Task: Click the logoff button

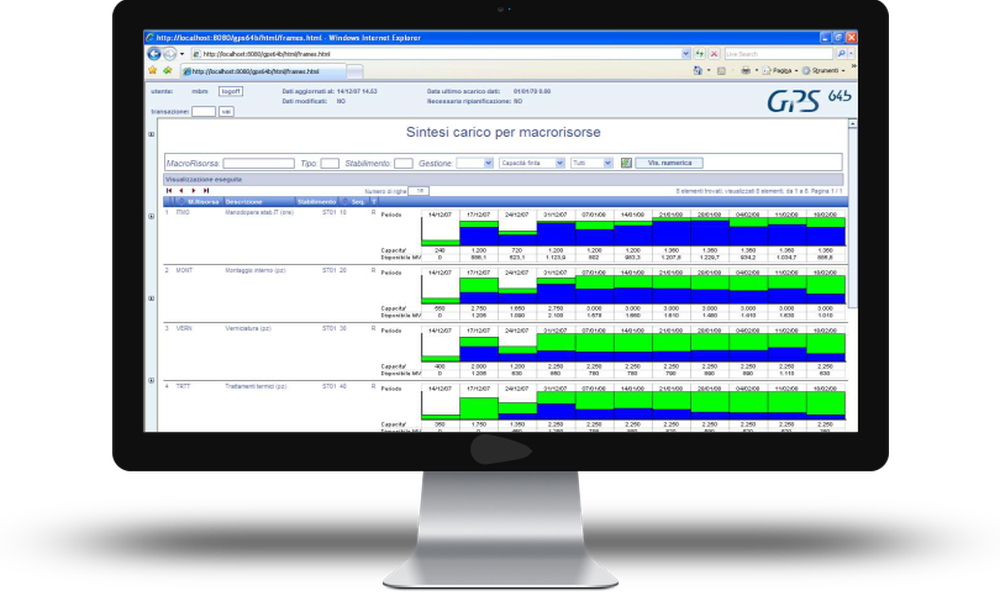Action: click(231, 90)
